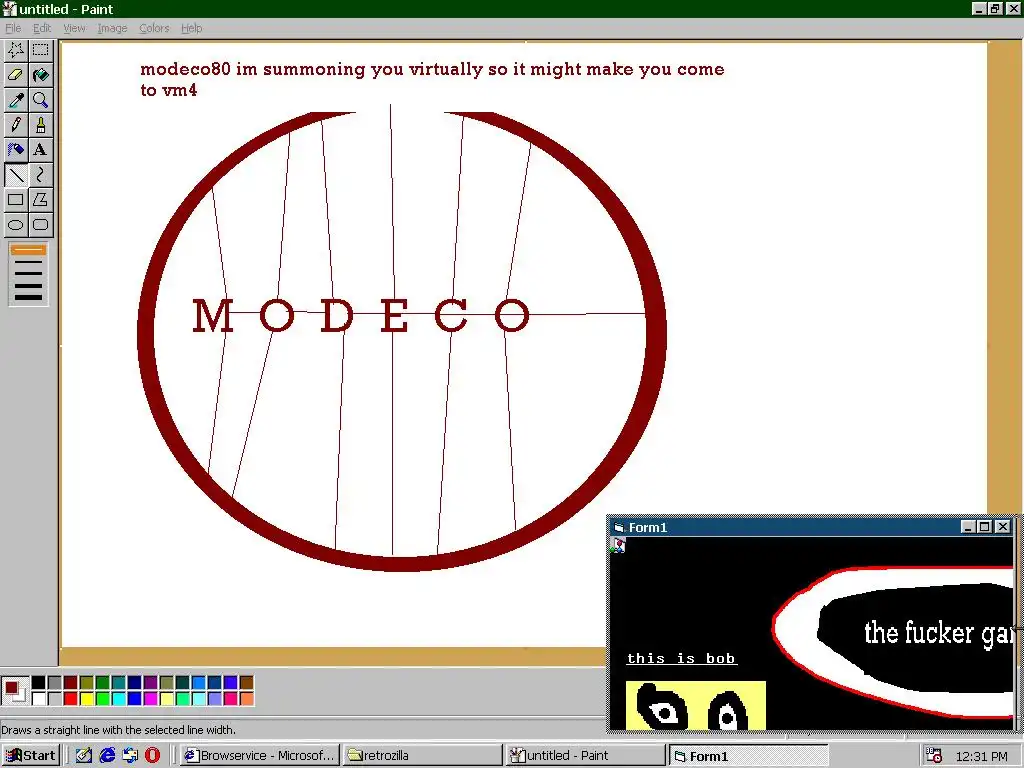The width and height of the screenshot is (1024, 768).
Task: Select the magenta color swatch
Action: 150,699
